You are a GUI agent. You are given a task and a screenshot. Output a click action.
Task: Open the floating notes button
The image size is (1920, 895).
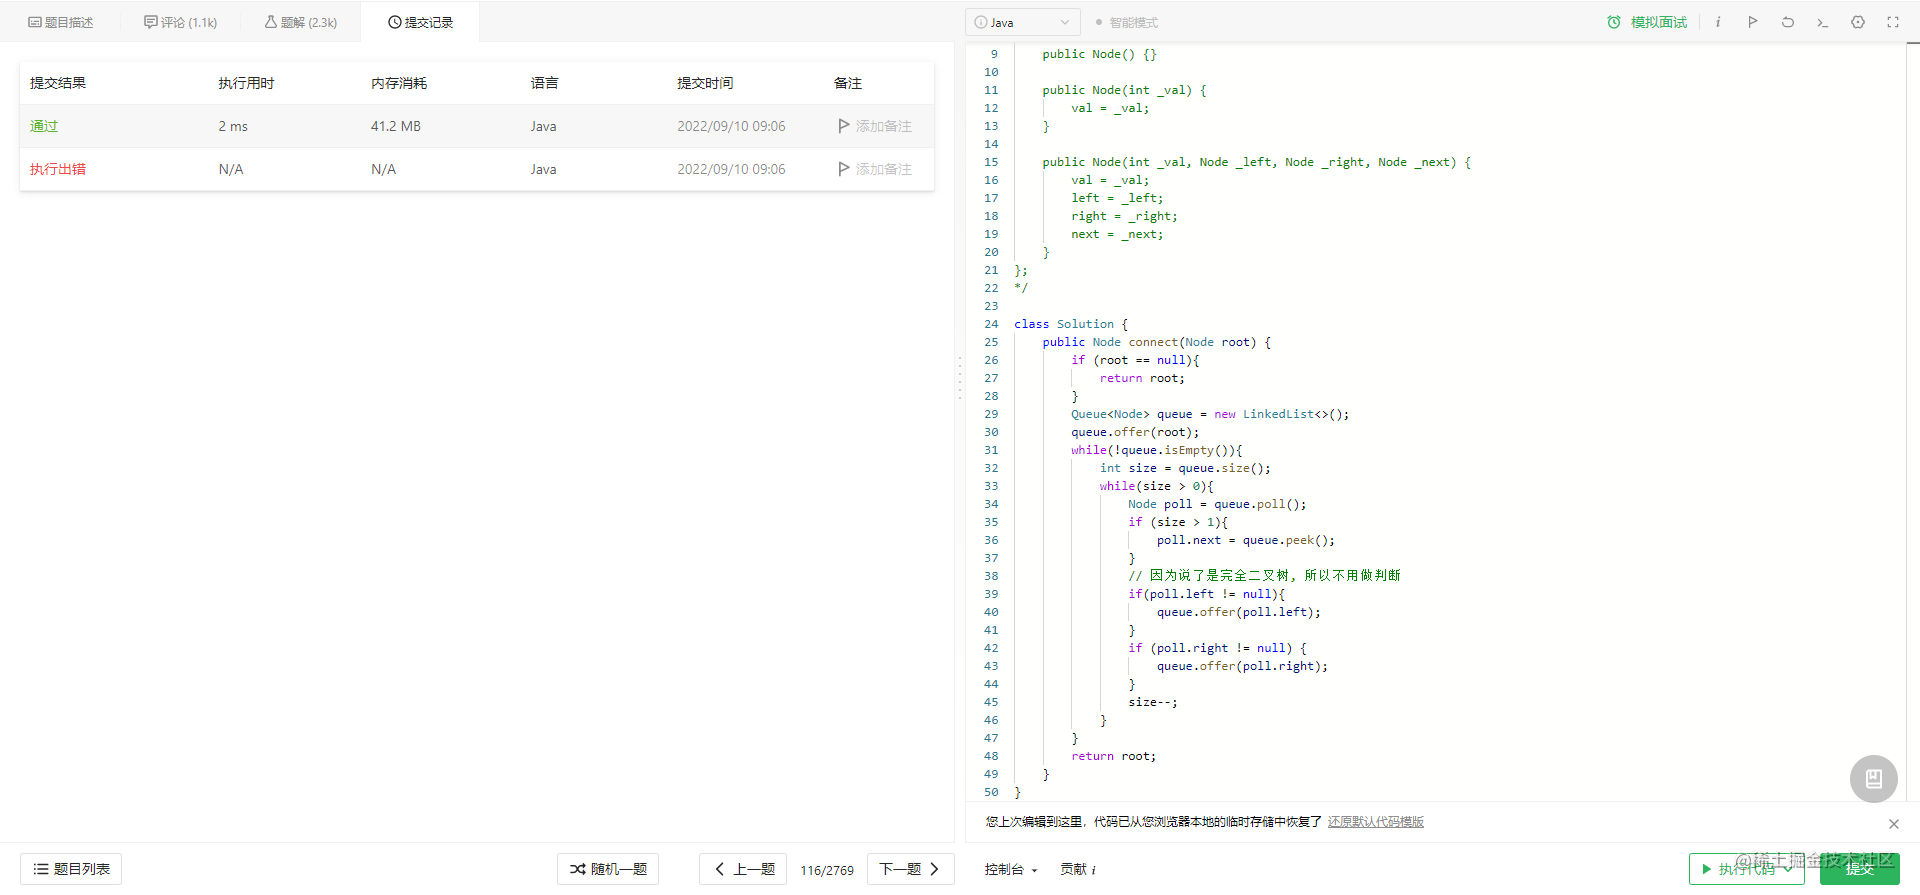click(1874, 779)
